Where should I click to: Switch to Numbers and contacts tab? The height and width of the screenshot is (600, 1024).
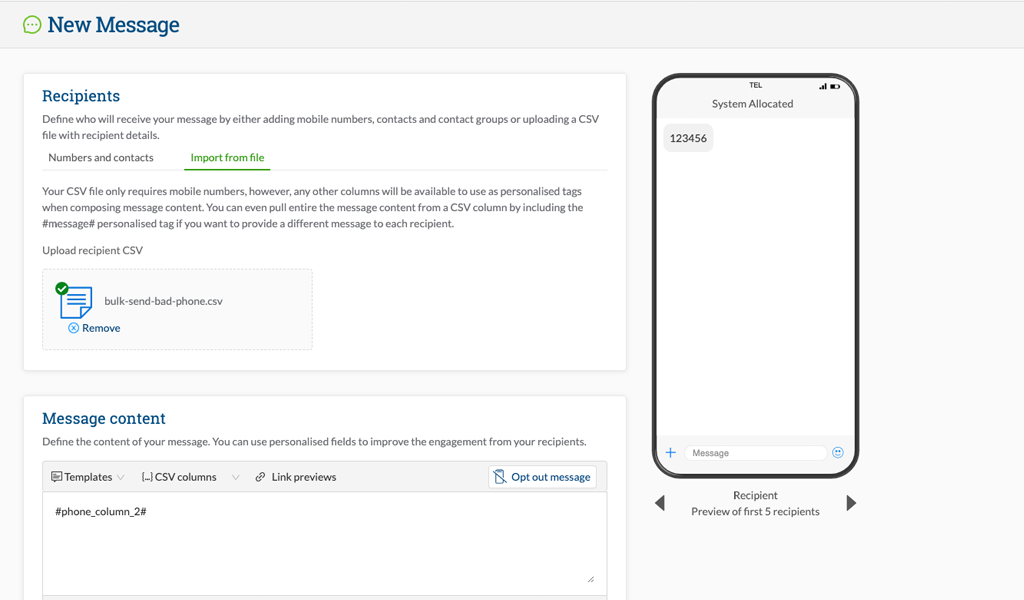[x=101, y=157]
